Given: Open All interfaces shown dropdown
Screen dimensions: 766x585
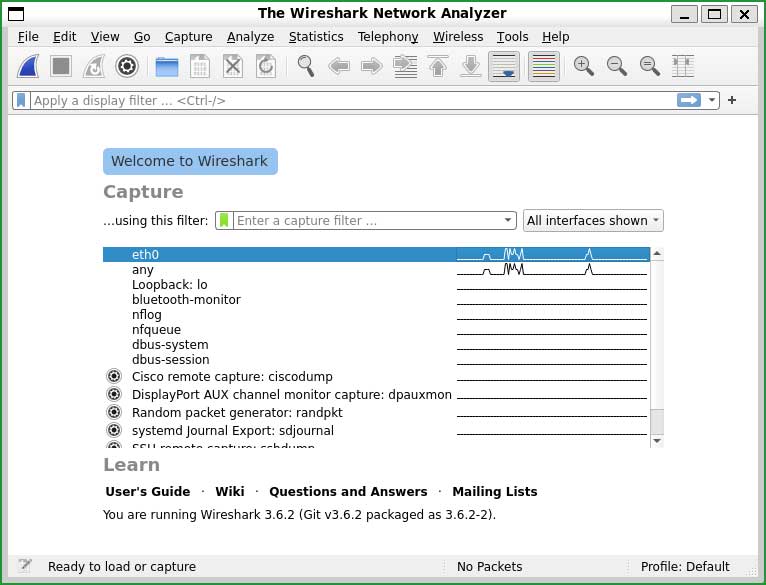Looking at the screenshot, I should pyautogui.click(x=593, y=220).
